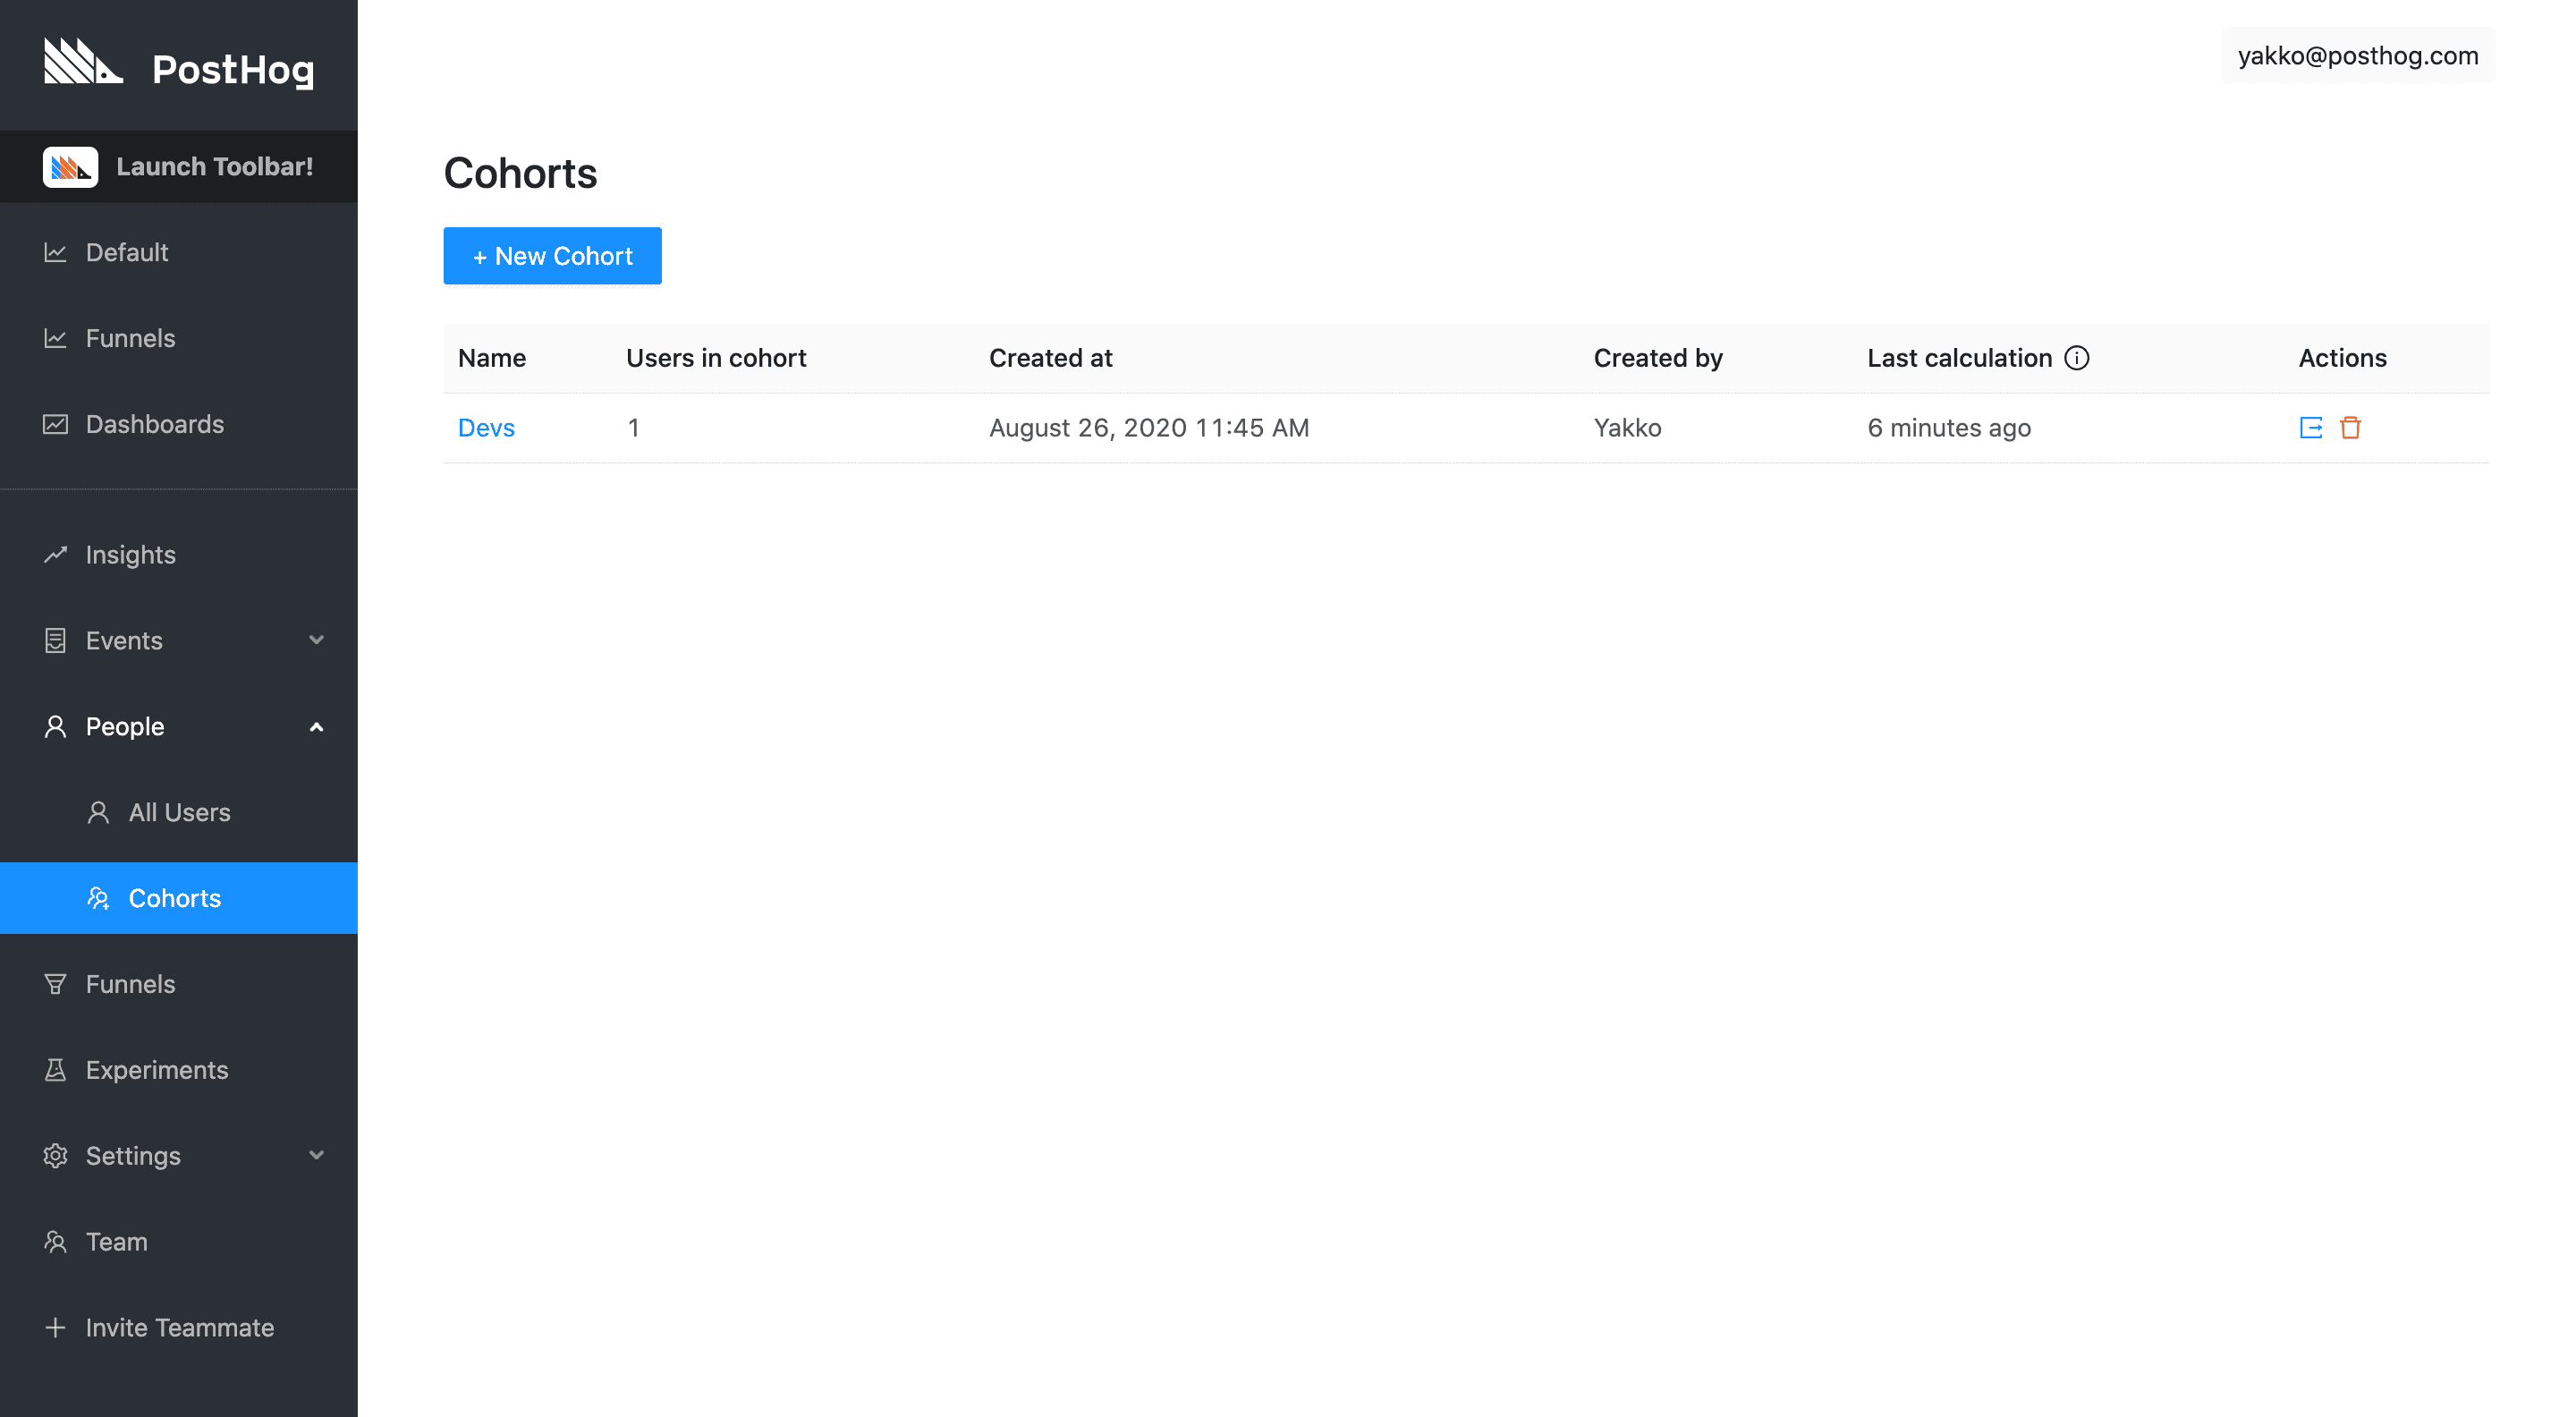
Task: Click the + New Cohort button
Action: 552,256
